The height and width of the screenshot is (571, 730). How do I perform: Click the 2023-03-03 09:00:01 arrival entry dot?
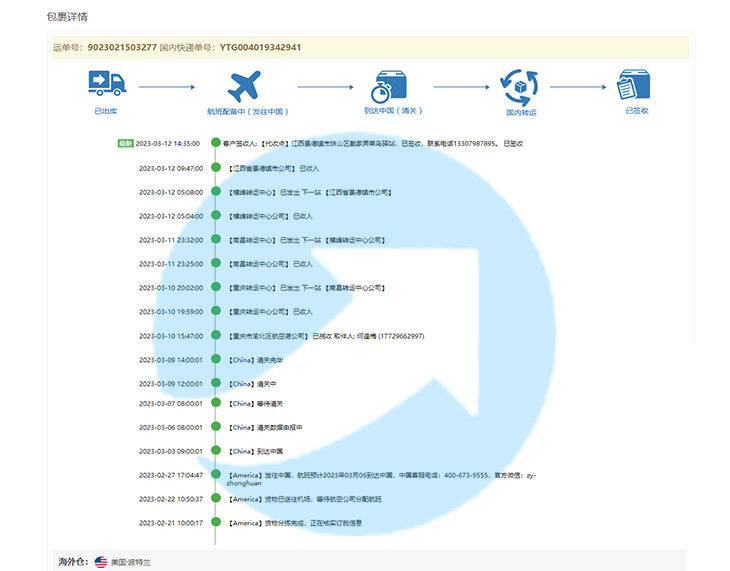[216, 450]
